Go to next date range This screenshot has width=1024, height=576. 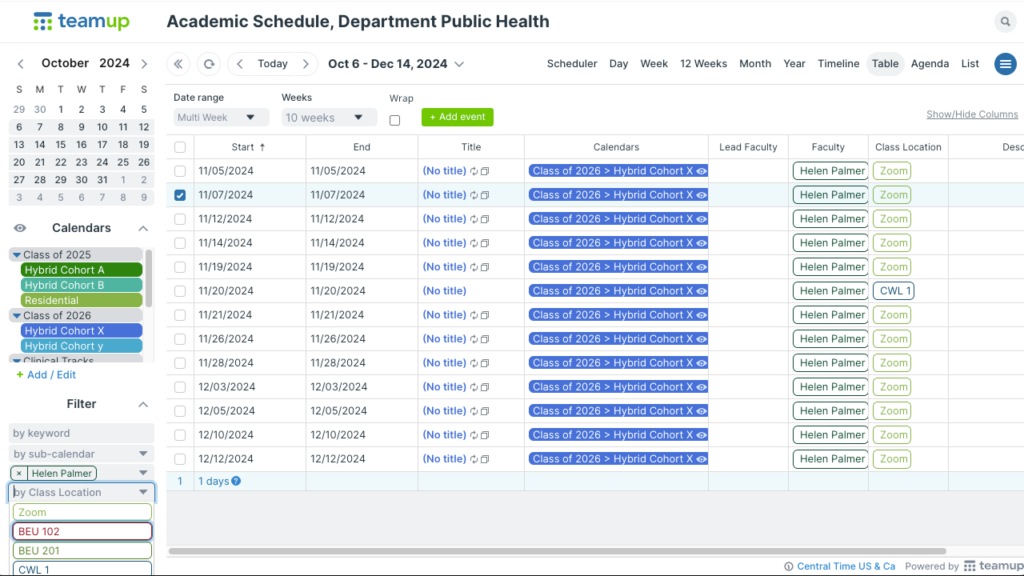pyautogui.click(x=306, y=64)
